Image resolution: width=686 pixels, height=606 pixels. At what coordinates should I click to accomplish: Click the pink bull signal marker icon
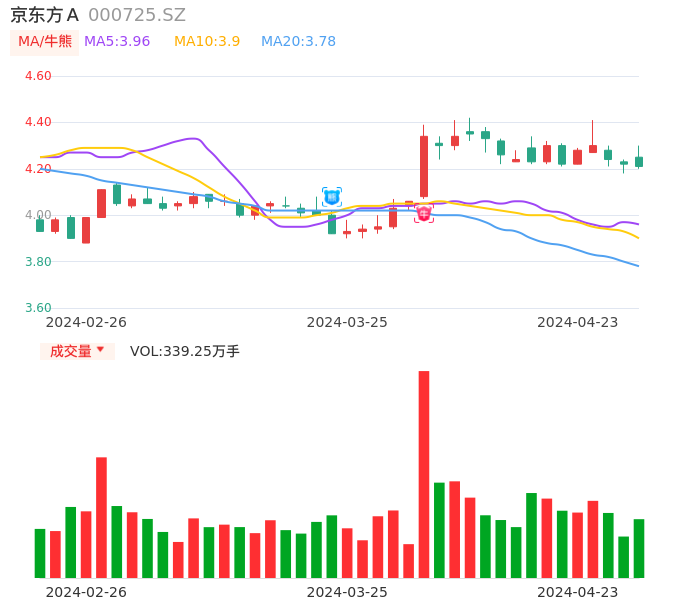[424, 213]
